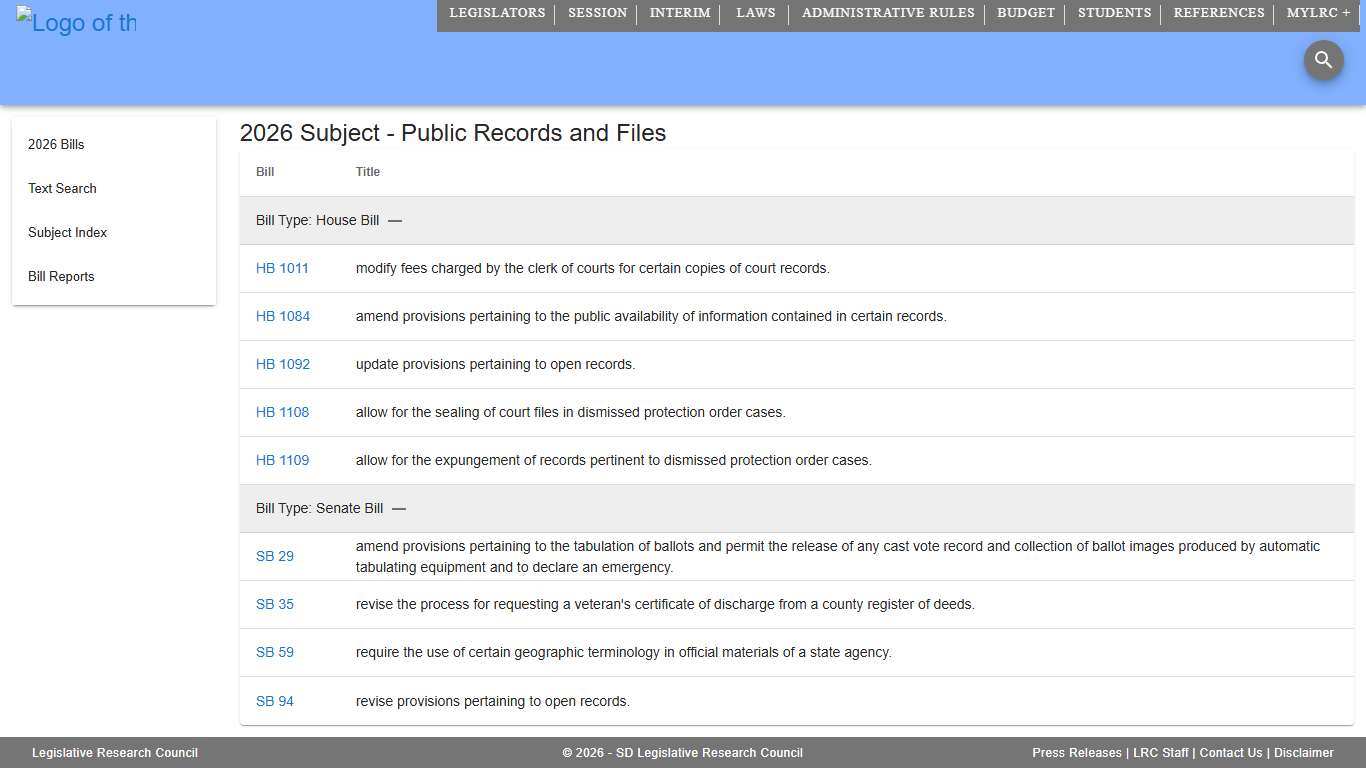Open the SESSION menu
The height and width of the screenshot is (768, 1366).
597,13
